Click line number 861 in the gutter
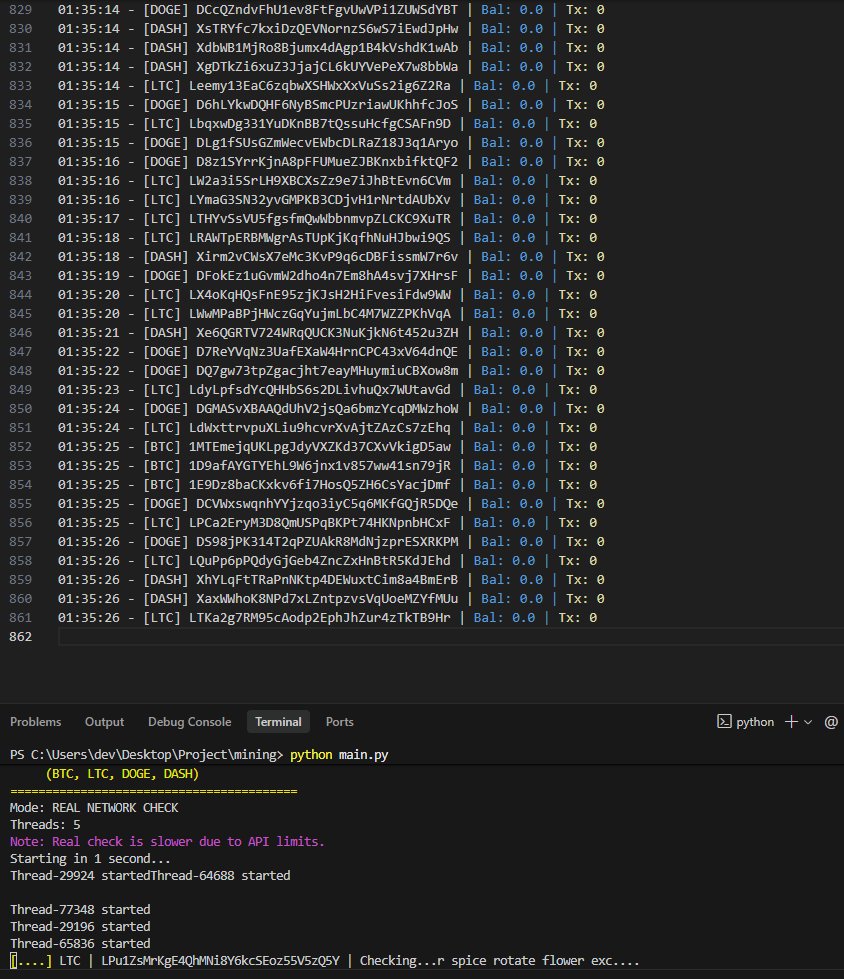 point(21,617)
